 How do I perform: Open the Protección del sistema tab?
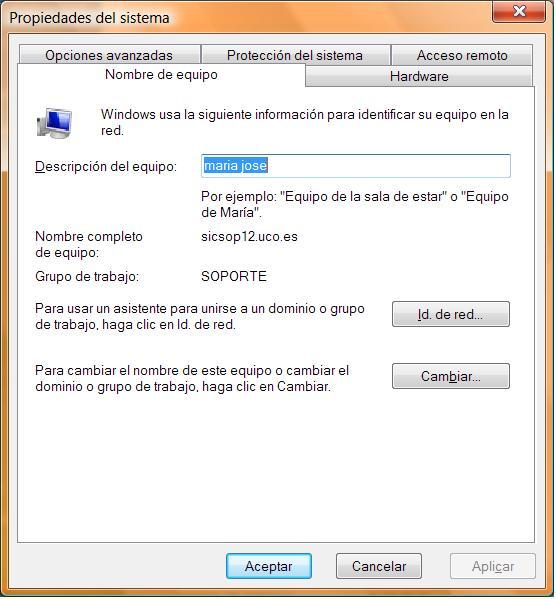pos(295,55)
